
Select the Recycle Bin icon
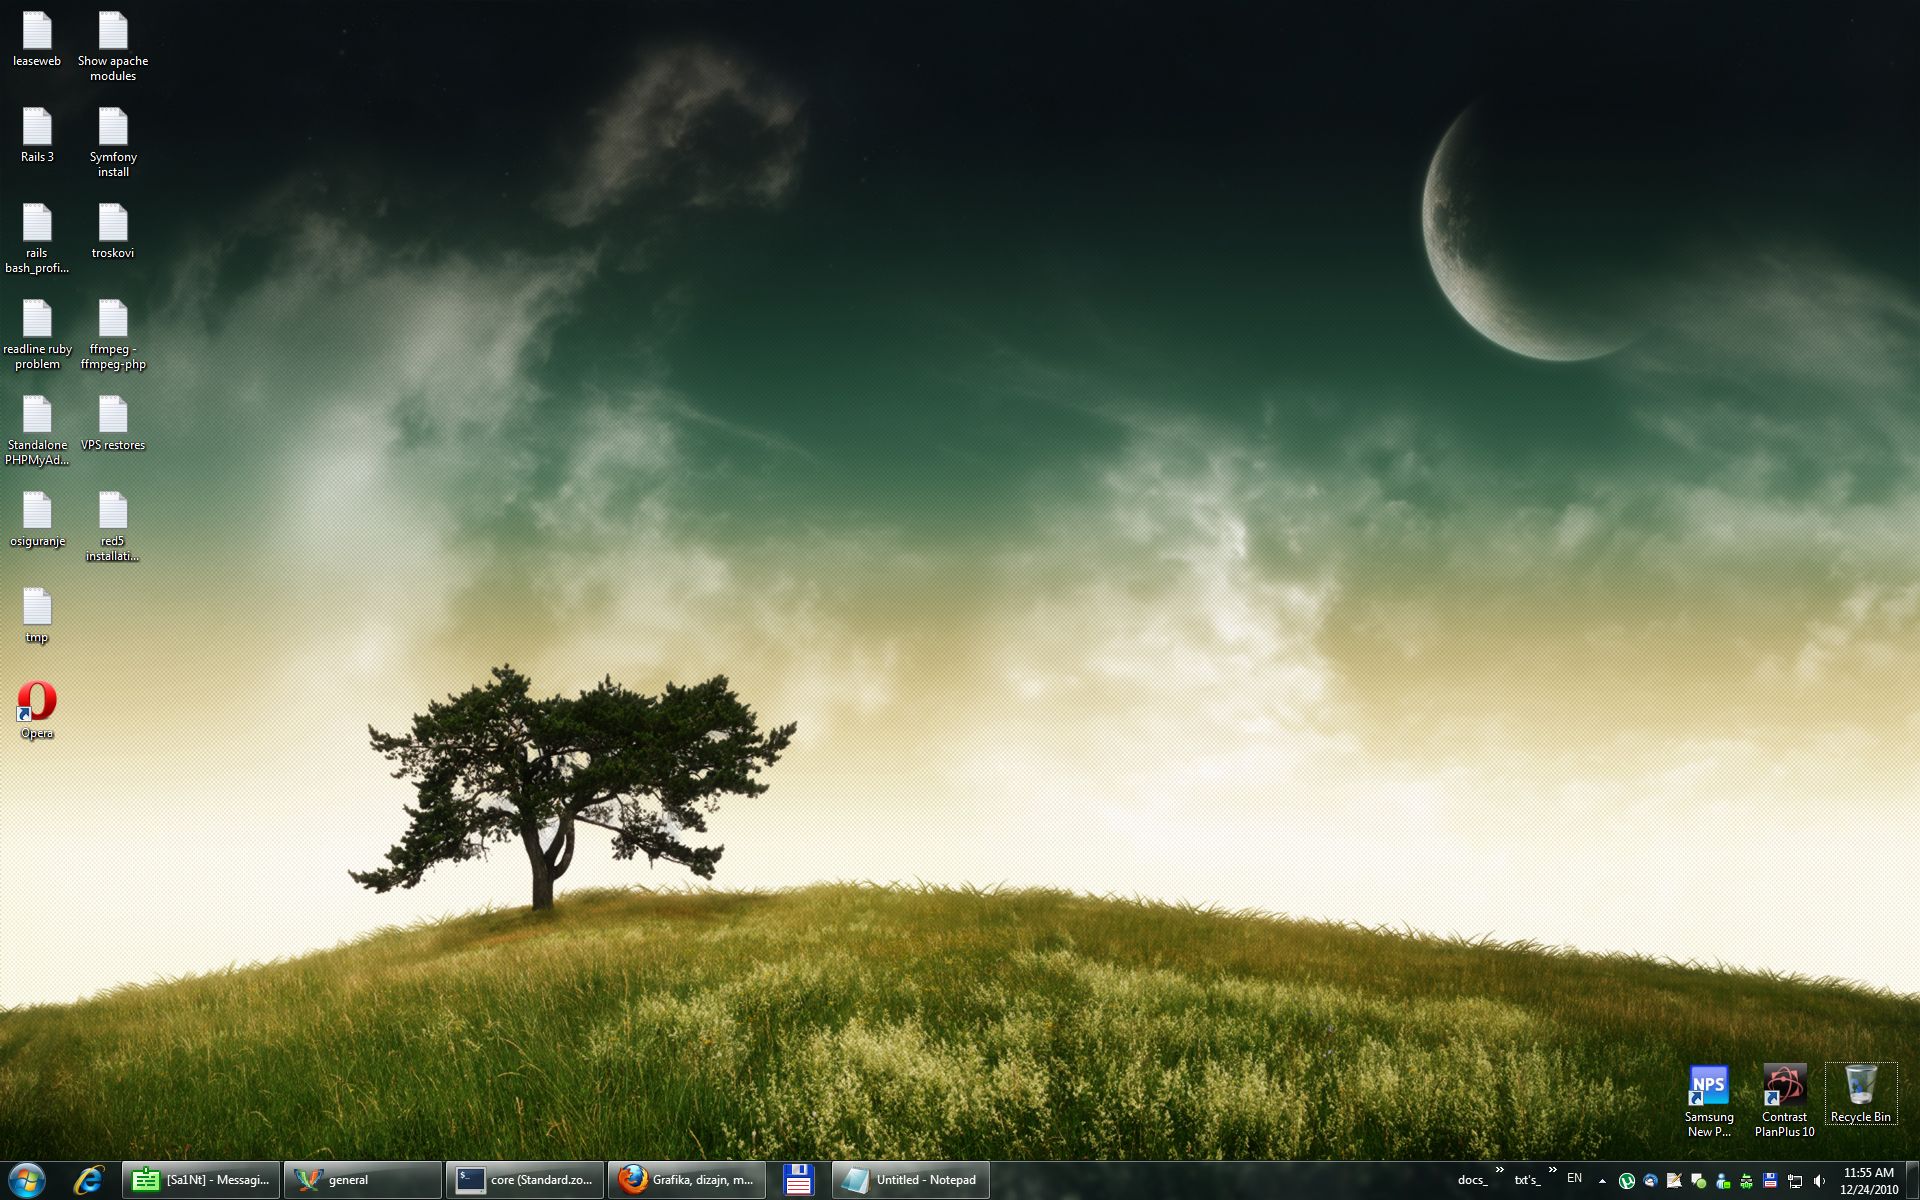tap(1860, 1094)
